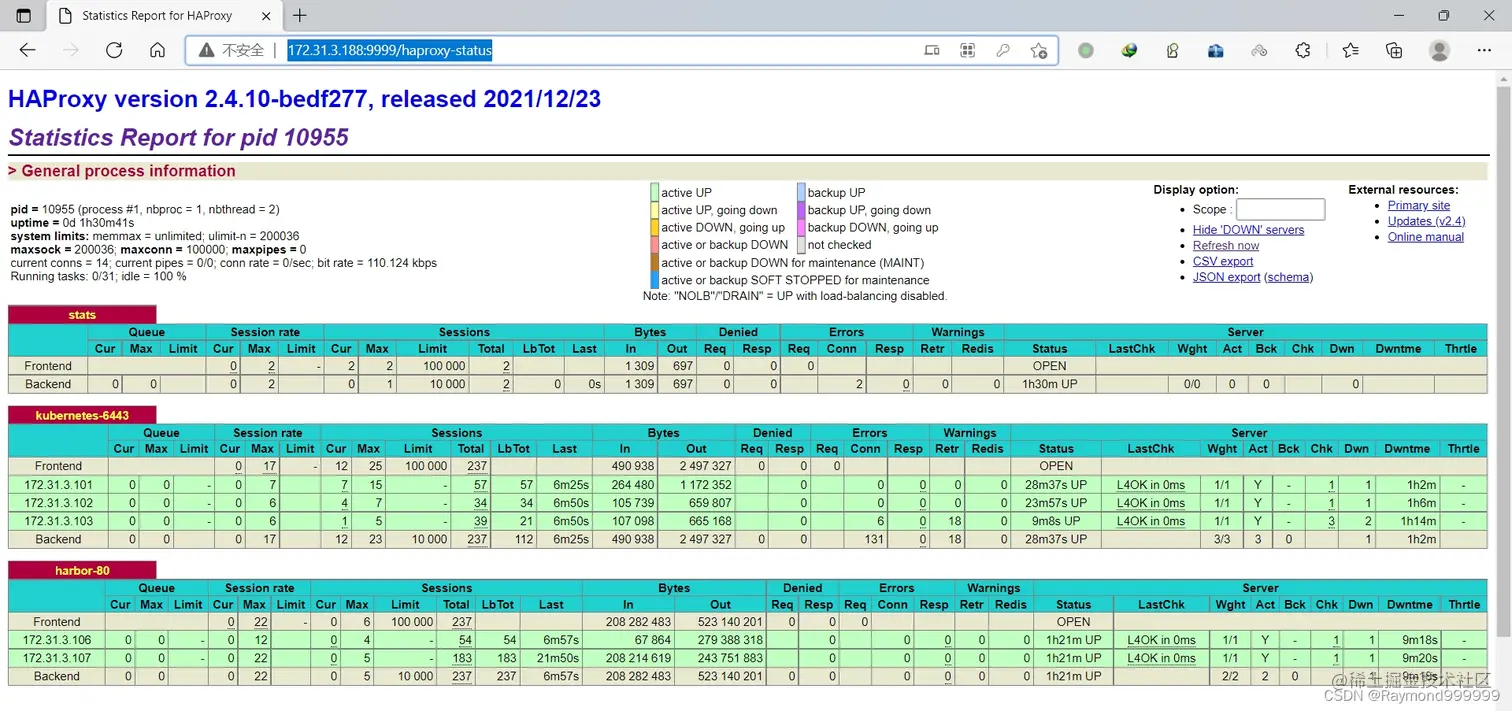
Task: Click the Scope filter input field
Action: (x=1280, y=209)
